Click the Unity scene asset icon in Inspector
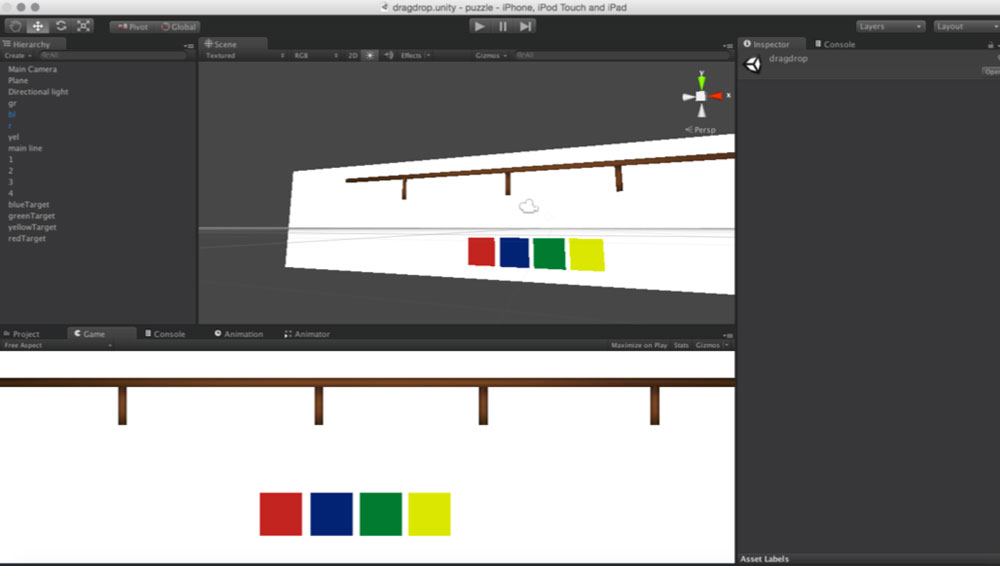The image size is (1000, 566). tap(753, 64)
